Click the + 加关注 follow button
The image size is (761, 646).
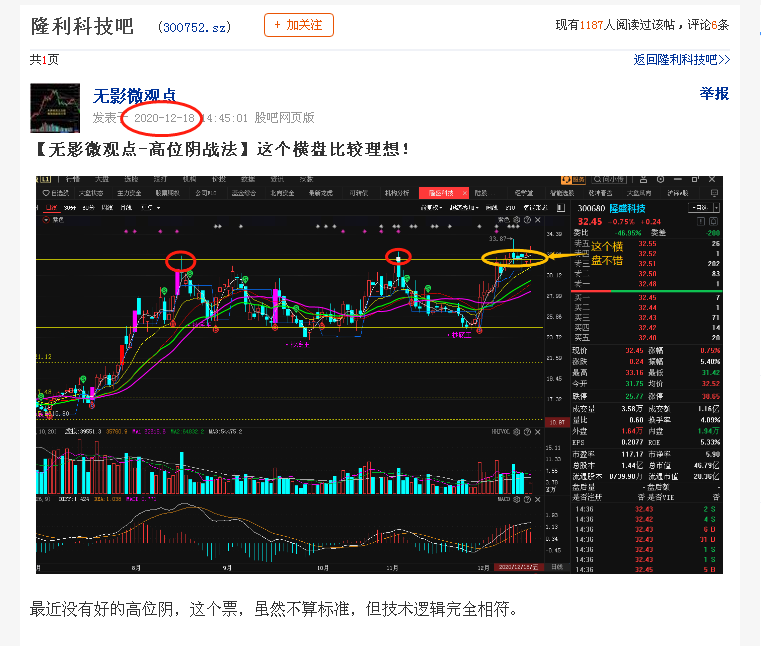click(x=298, y=25)
